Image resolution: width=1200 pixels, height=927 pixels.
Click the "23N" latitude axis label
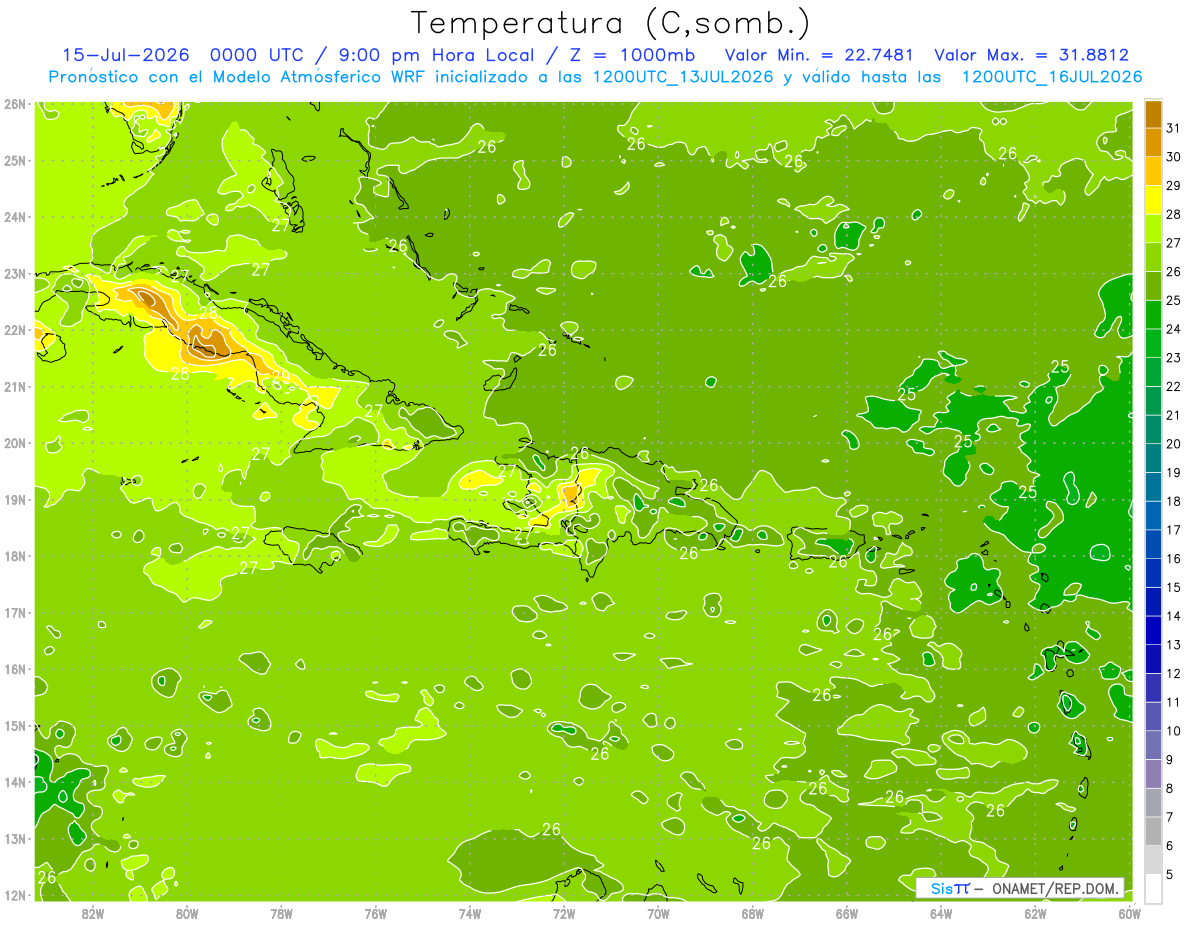15,273
